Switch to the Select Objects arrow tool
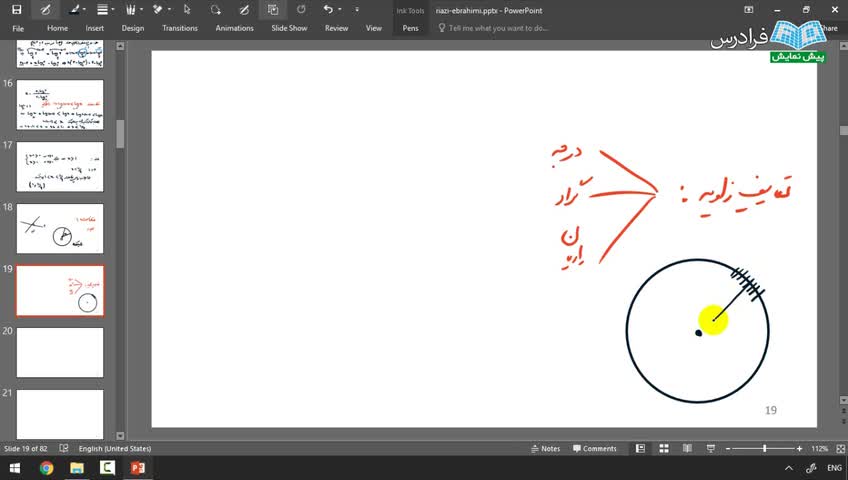This screenshot has height=480, width=848. (x=187, y=9)
